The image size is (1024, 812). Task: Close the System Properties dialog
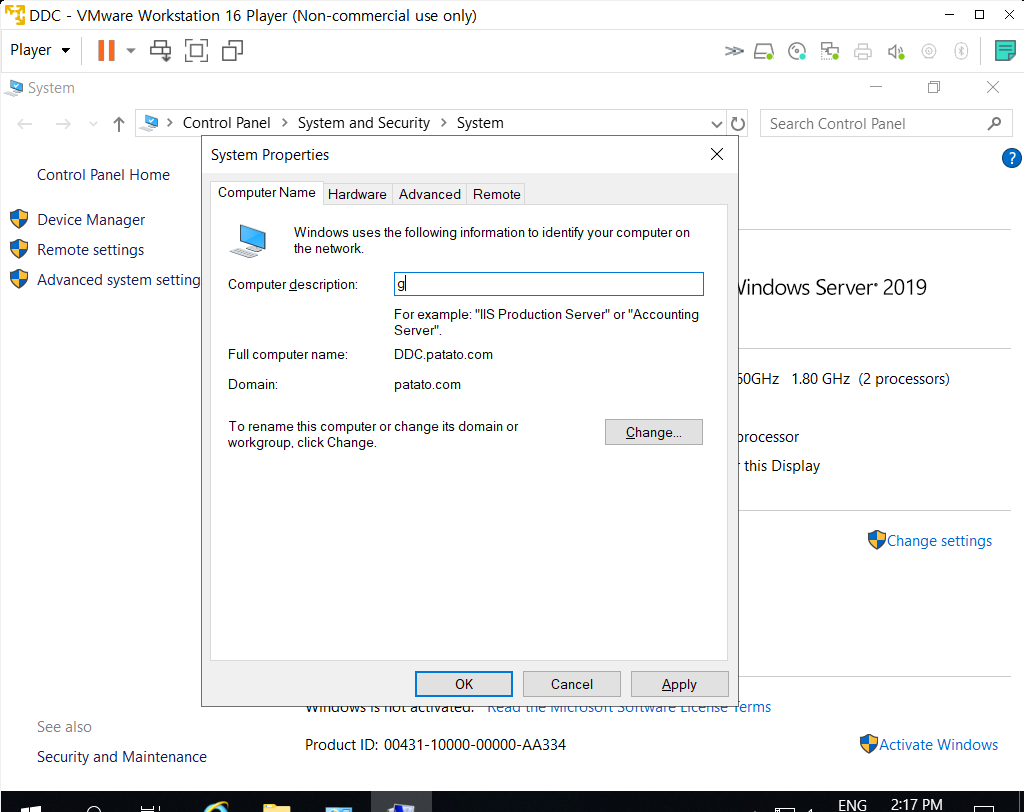coord(716,154)
